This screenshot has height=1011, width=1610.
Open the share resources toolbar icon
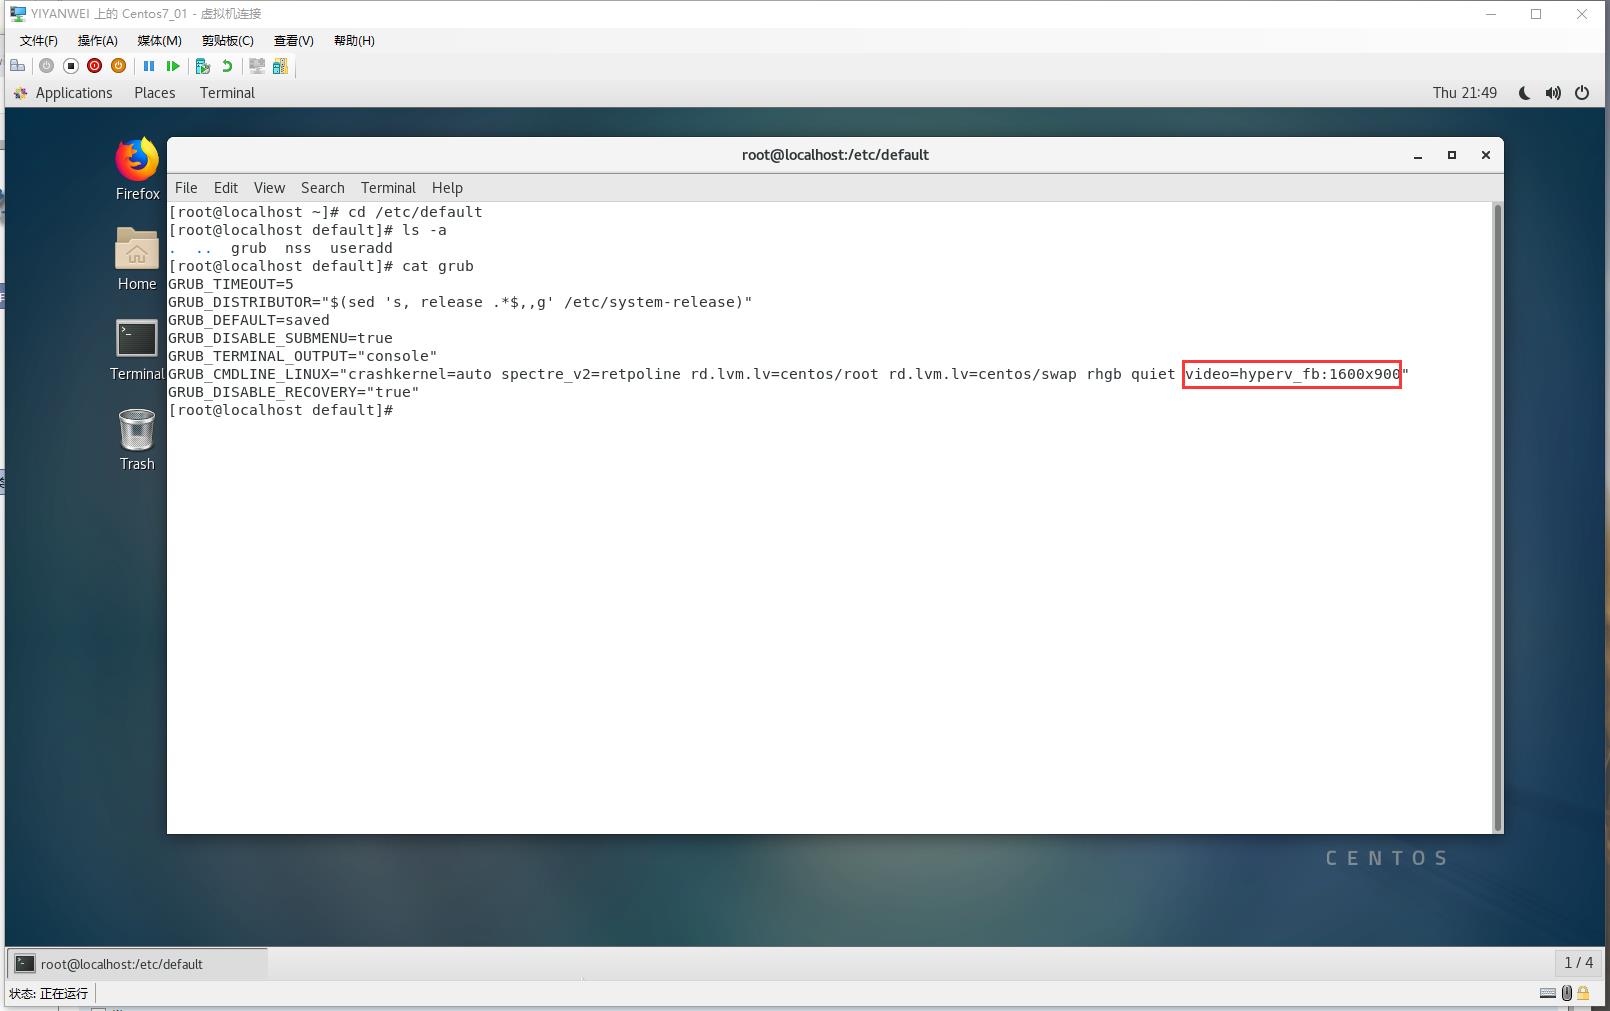(x=280, y=66)
